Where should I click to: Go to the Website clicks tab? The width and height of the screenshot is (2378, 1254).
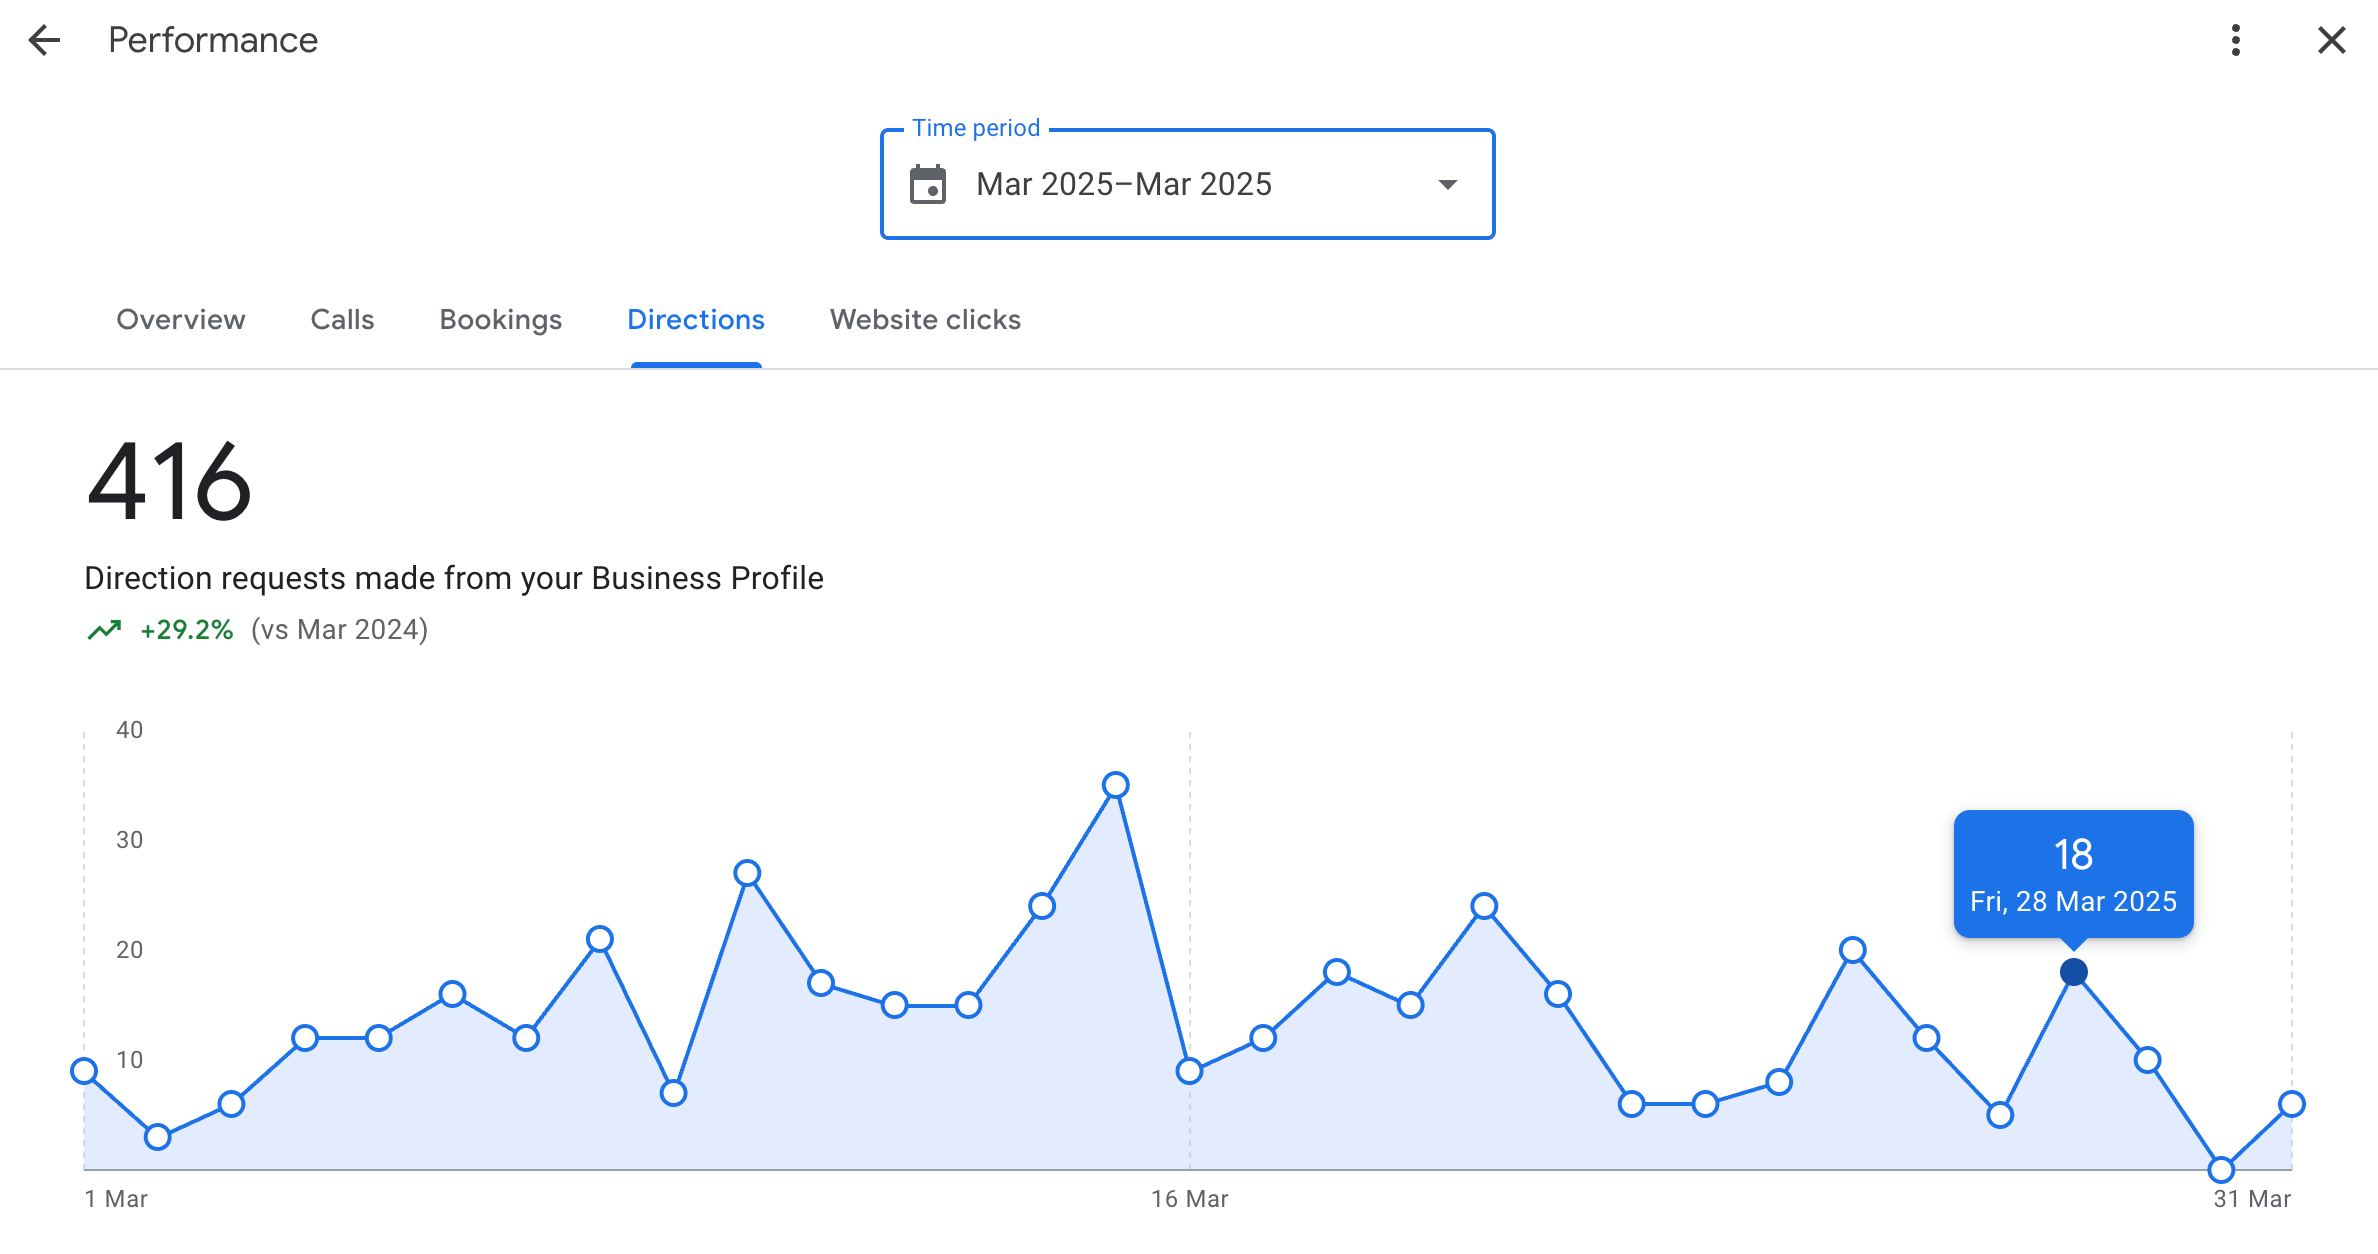pos(924,320)
